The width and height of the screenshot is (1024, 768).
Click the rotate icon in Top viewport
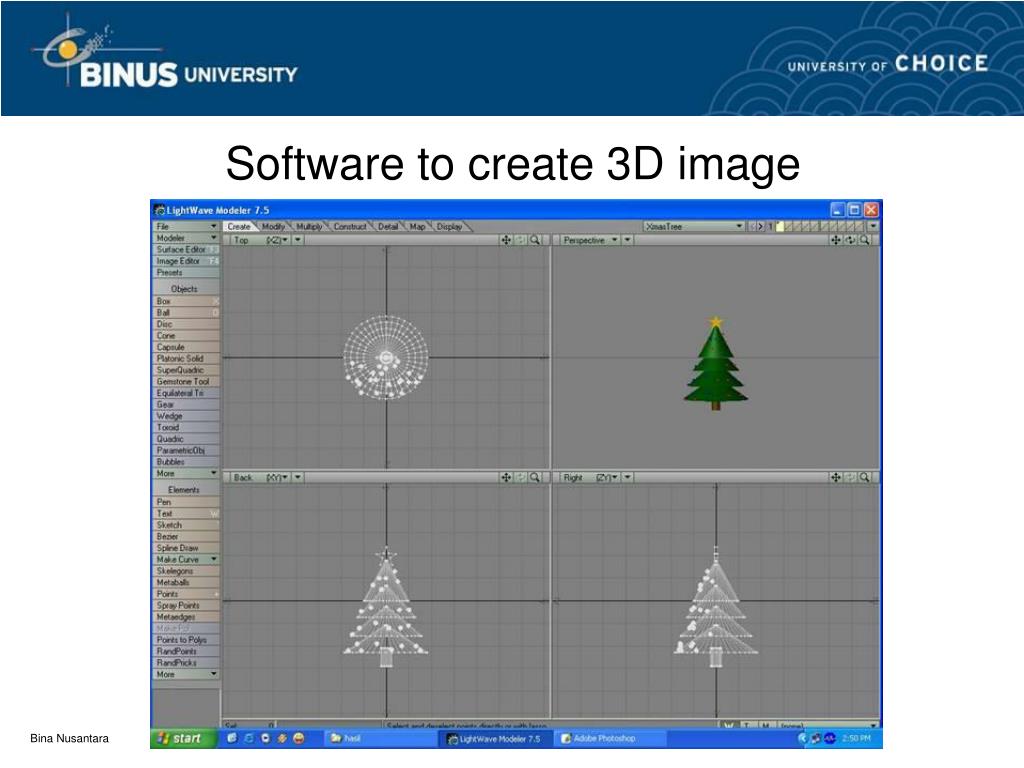[520, 240]
